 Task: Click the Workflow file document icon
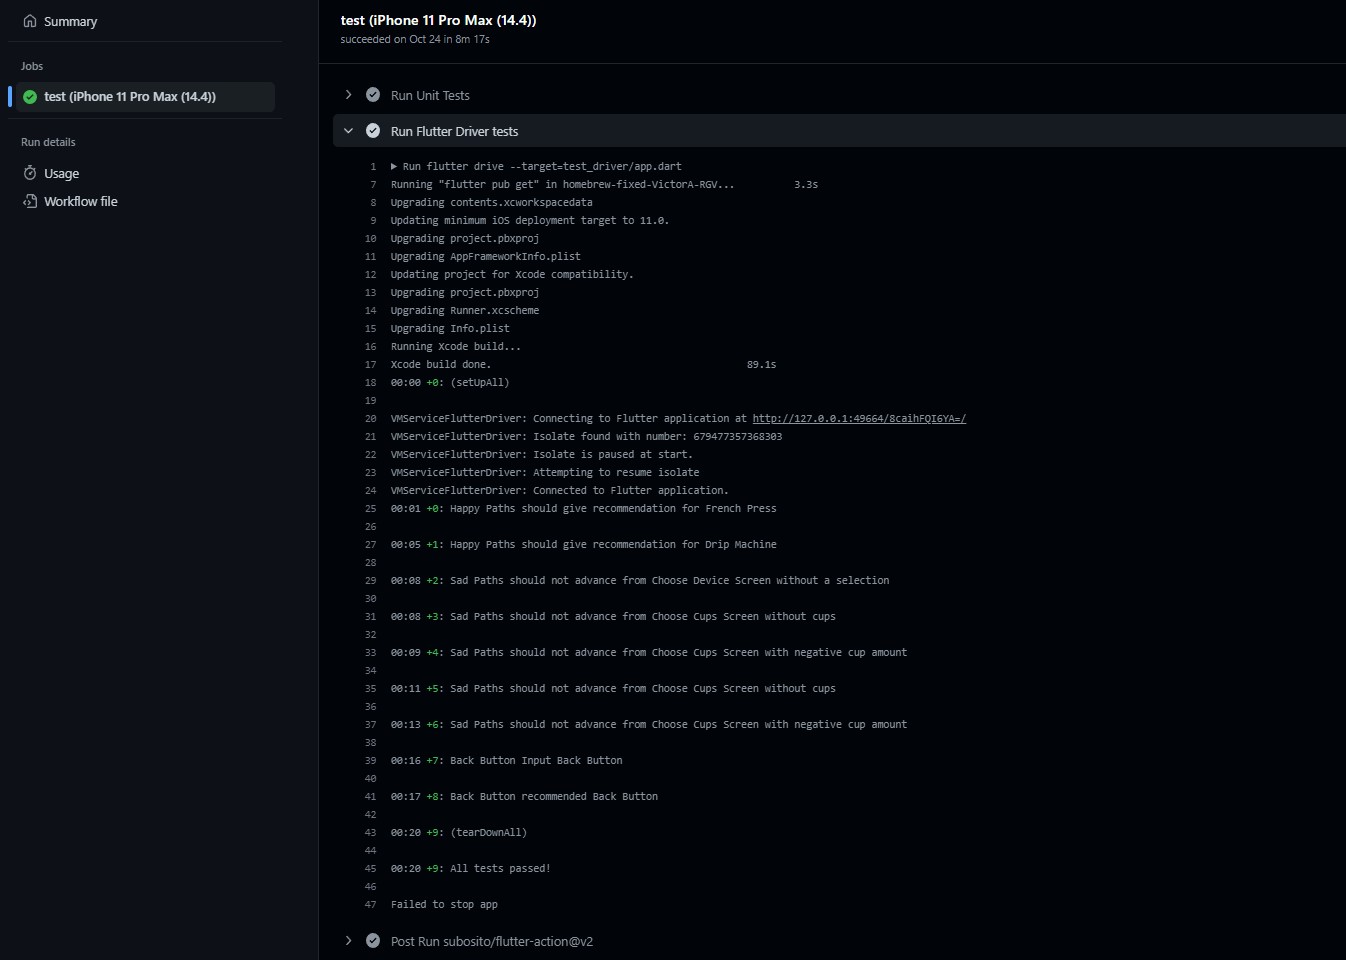(30, 201)
